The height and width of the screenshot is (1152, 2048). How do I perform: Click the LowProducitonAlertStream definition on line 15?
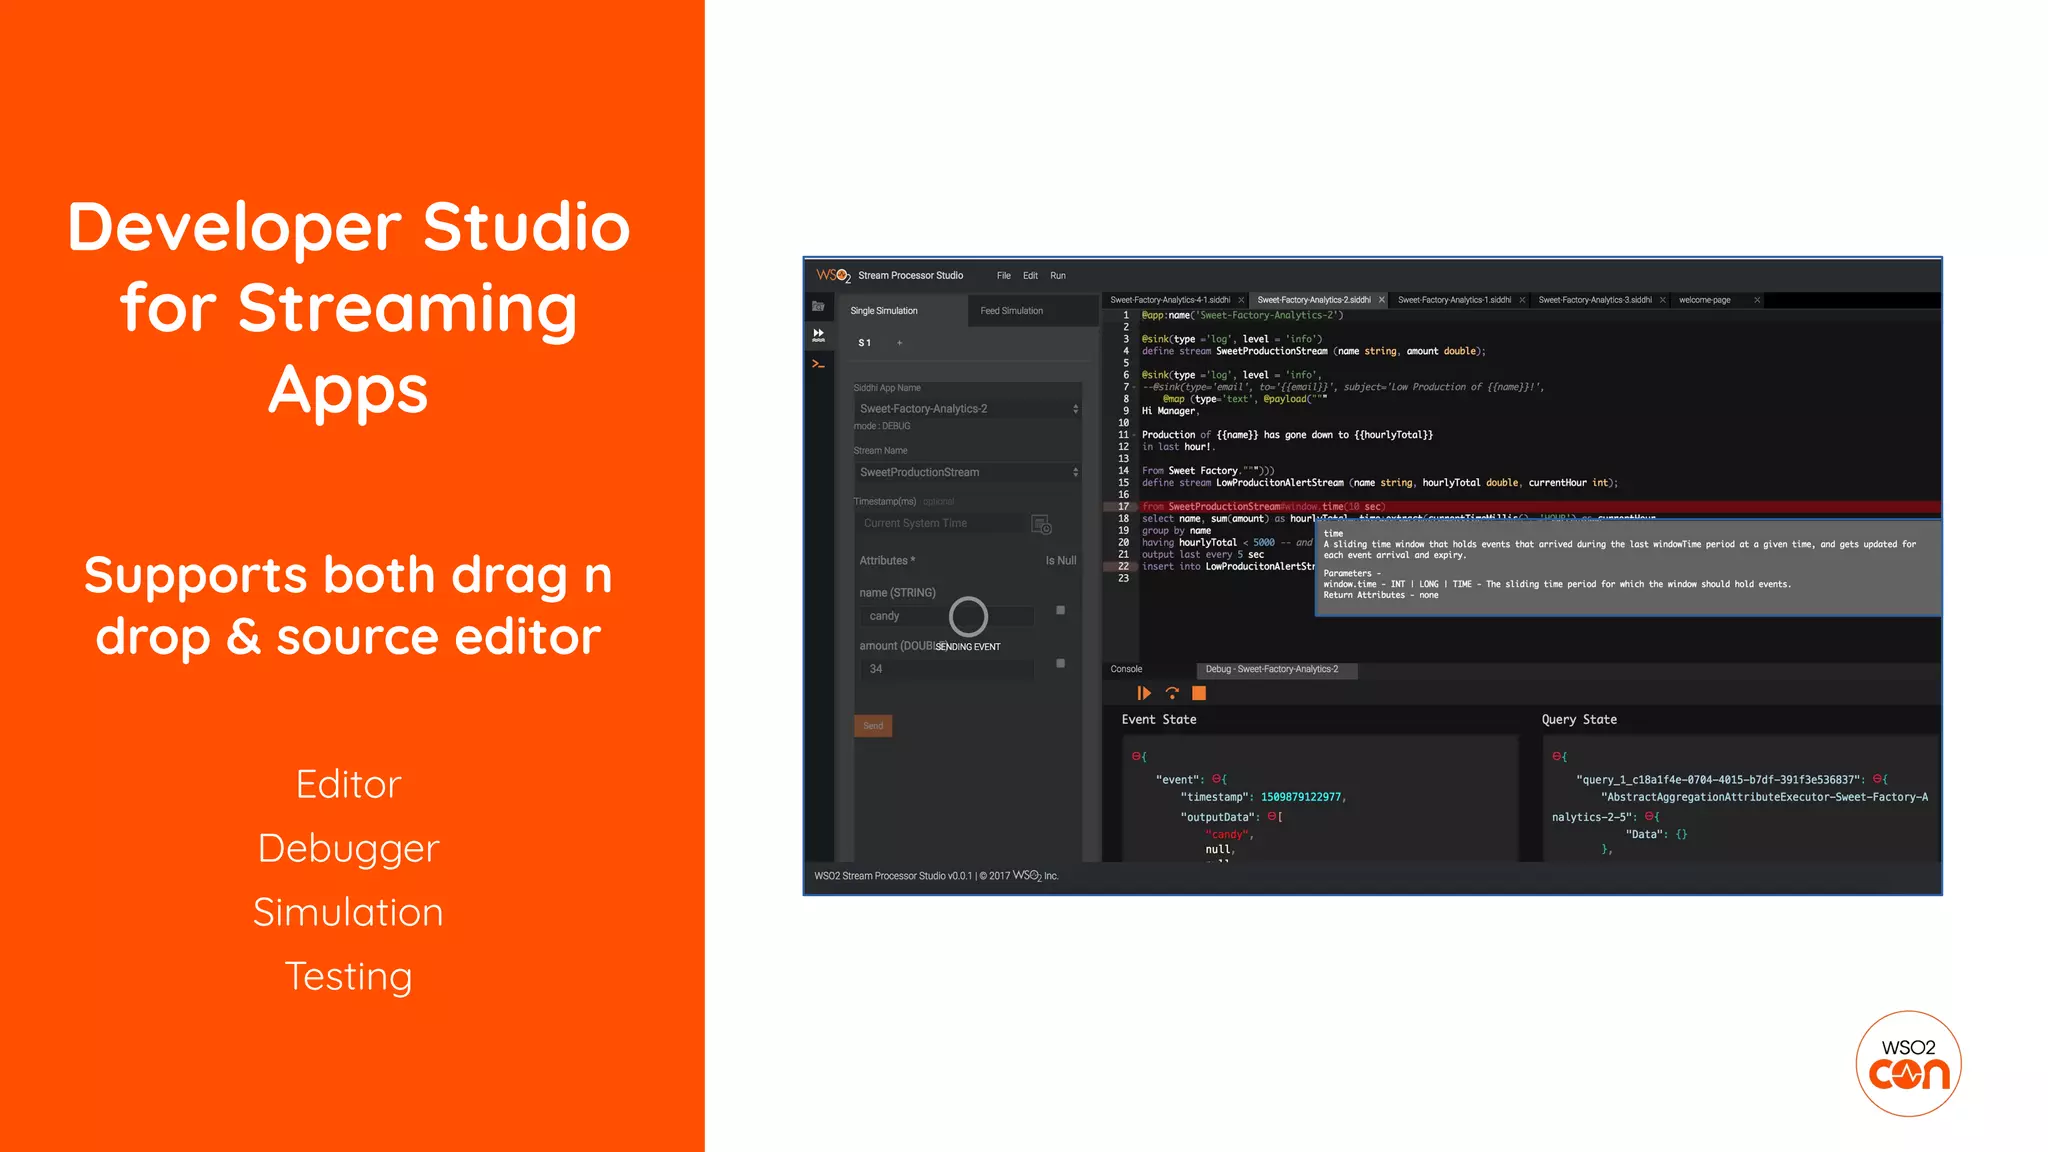tap(1380, 483)
